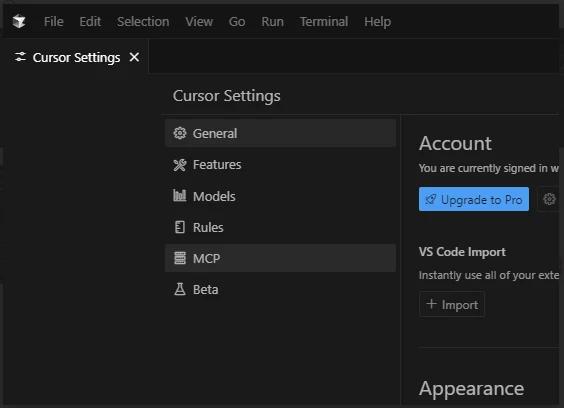
Task: Select the Cursor Settings editor tab
Action: coord(76,57)
